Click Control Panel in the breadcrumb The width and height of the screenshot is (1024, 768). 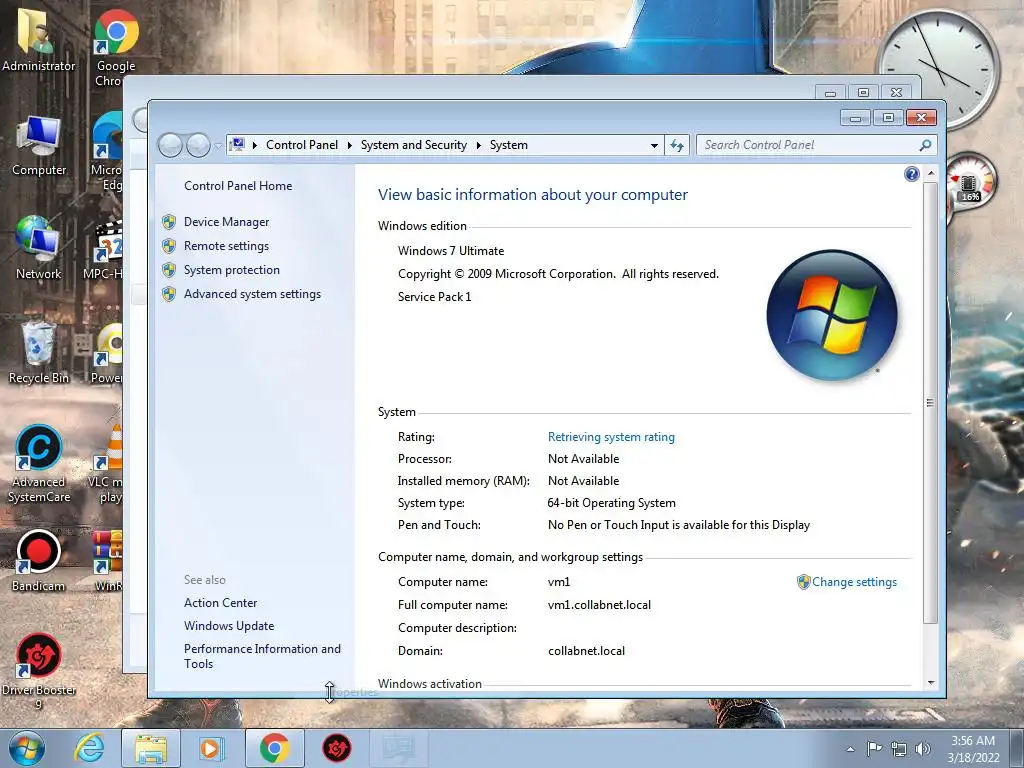302,145
